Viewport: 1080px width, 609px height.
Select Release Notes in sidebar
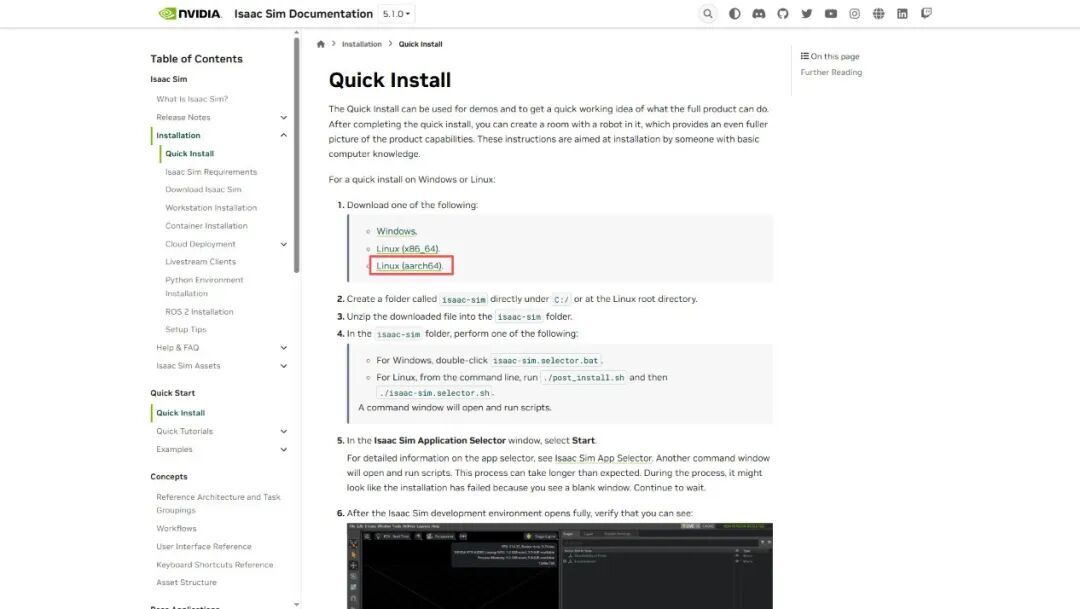coord(183,118)
